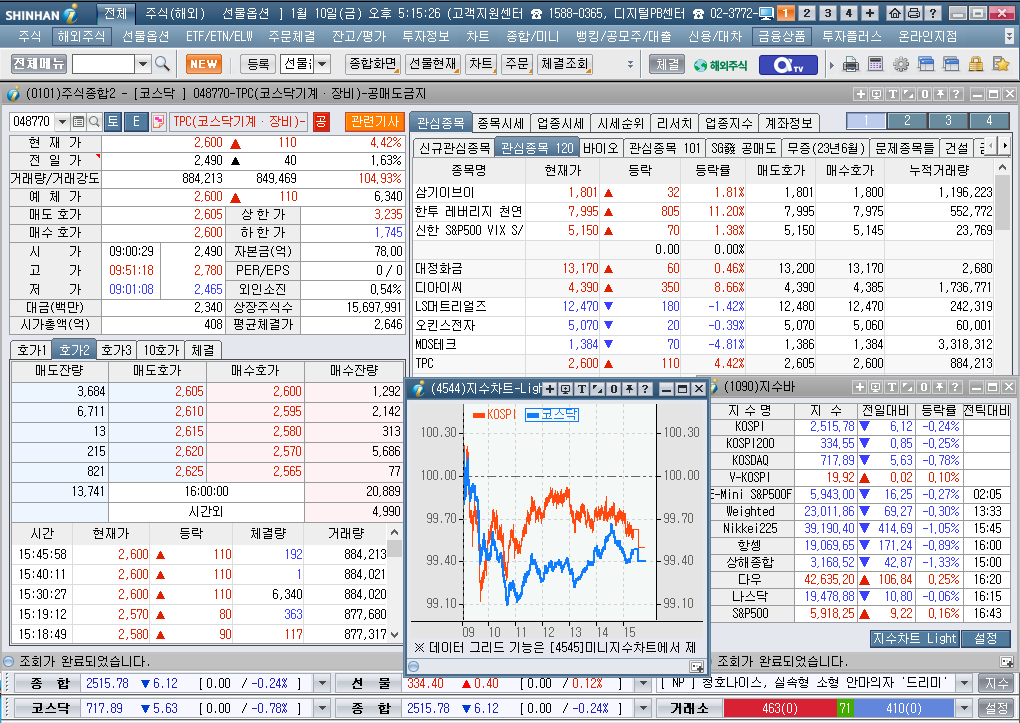This screenshot has height=723, width=1020.
Task: Click the 설정 button in 지수바 window
Action: coord(986,638)
